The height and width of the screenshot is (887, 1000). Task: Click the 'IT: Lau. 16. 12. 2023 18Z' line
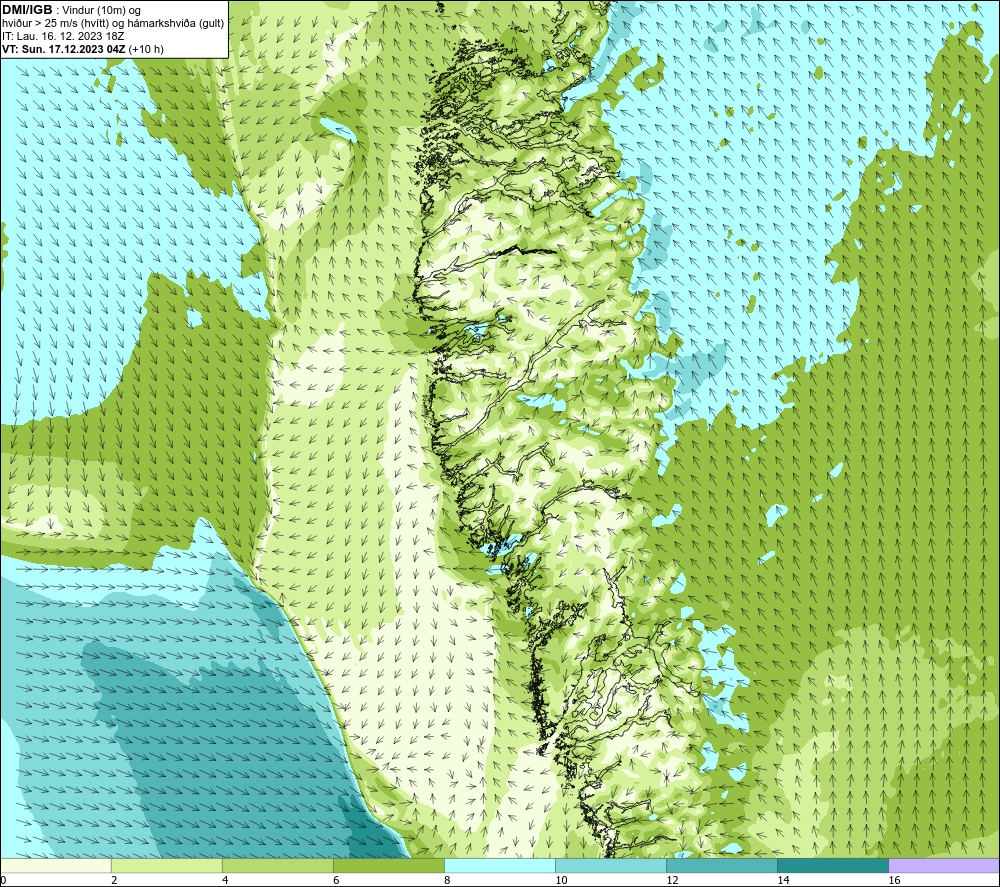click(x=62, y=36)
